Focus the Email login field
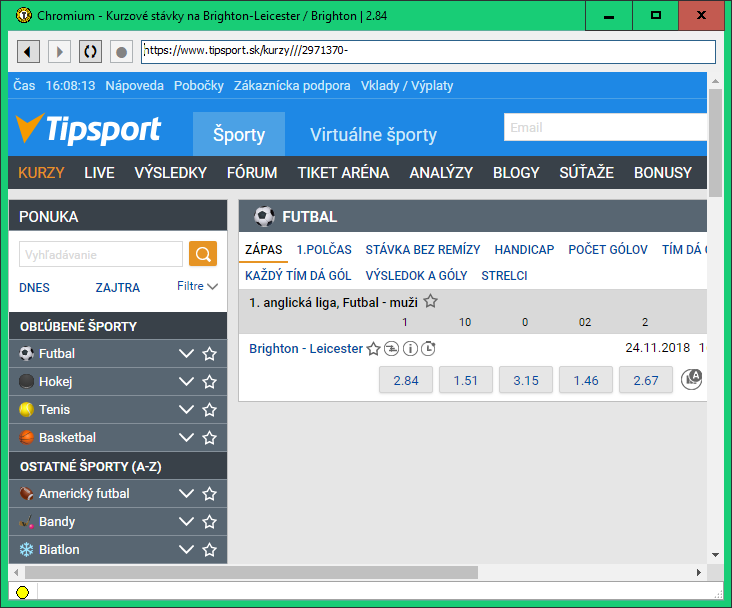 pos(605,127)
